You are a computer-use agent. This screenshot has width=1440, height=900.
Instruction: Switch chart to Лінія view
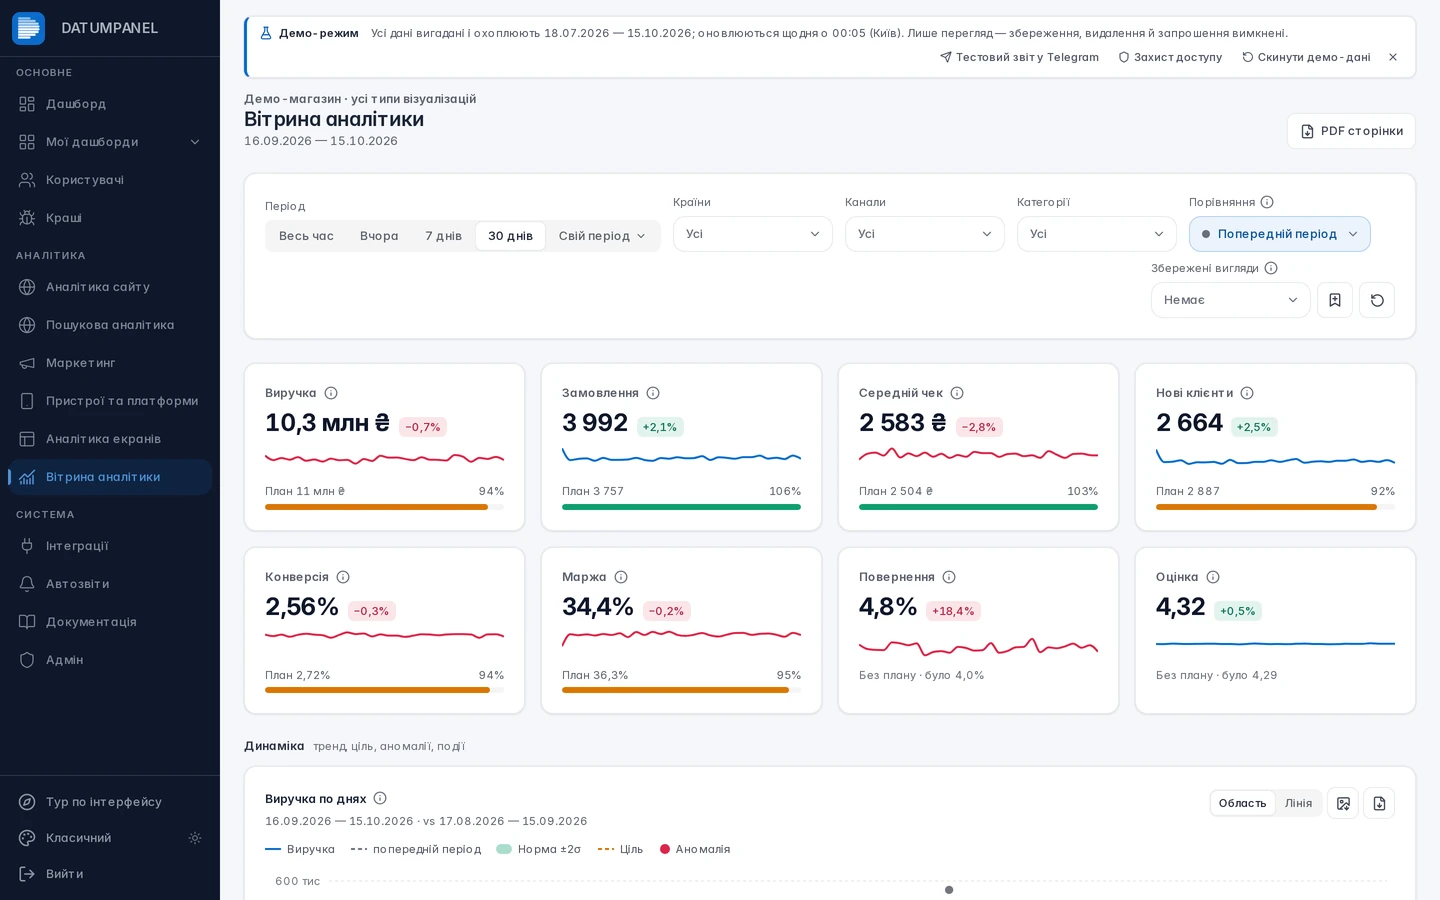[x=1298, y=803]
